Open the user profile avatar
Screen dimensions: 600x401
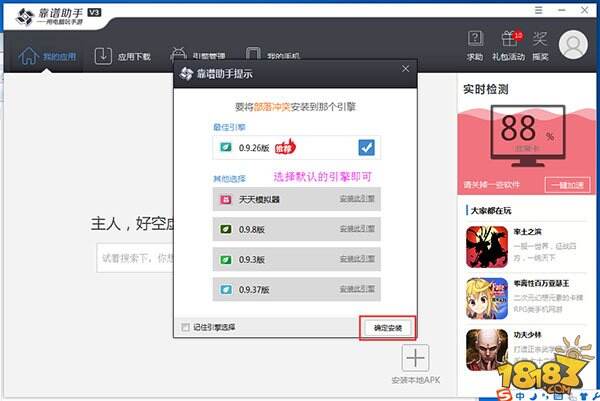tap(573, 45)
